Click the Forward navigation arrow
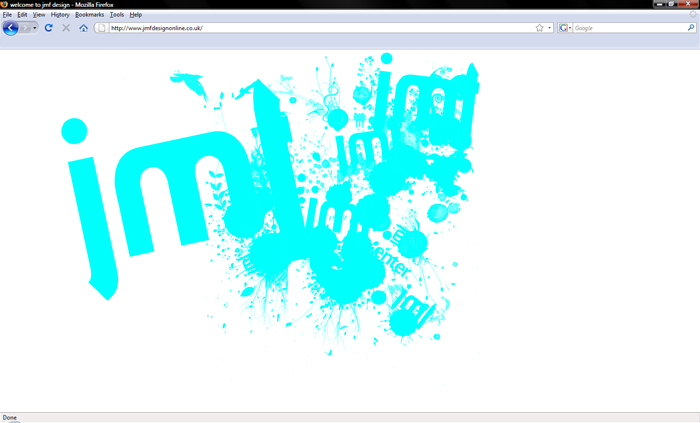The width and height of the screenshot is (700, 423). coord(25,28)
